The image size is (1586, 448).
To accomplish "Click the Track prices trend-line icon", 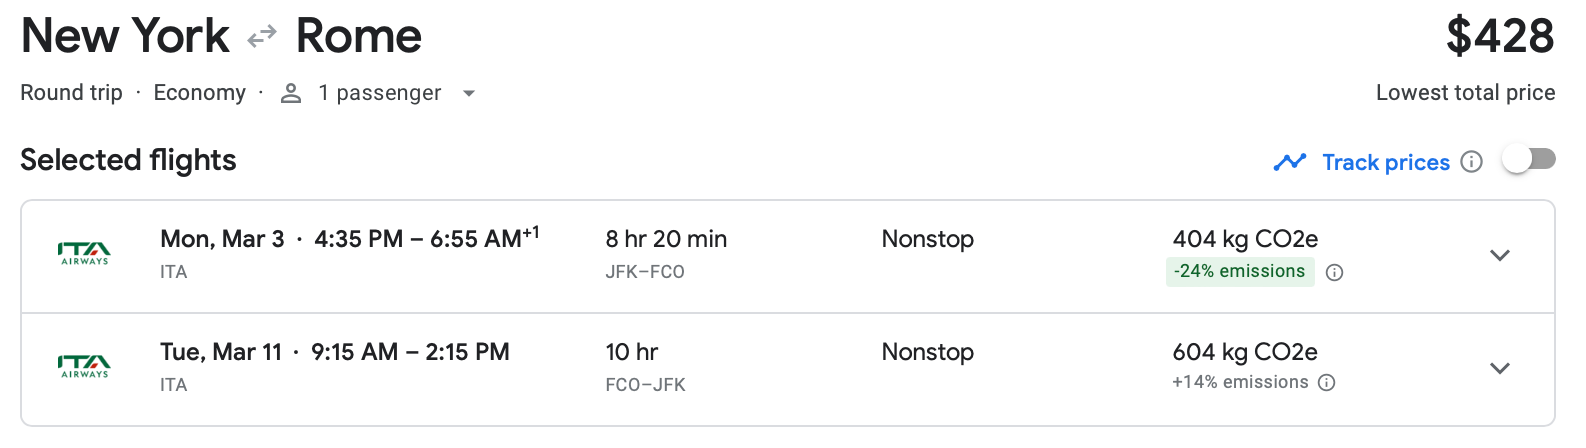I will pyautogui.click(x=1290, y=162).
